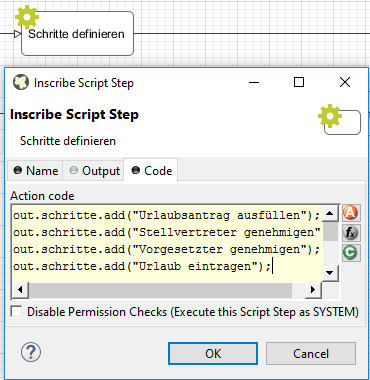Confirm with the OK button
370x380 pixels.
click(213, 353)
